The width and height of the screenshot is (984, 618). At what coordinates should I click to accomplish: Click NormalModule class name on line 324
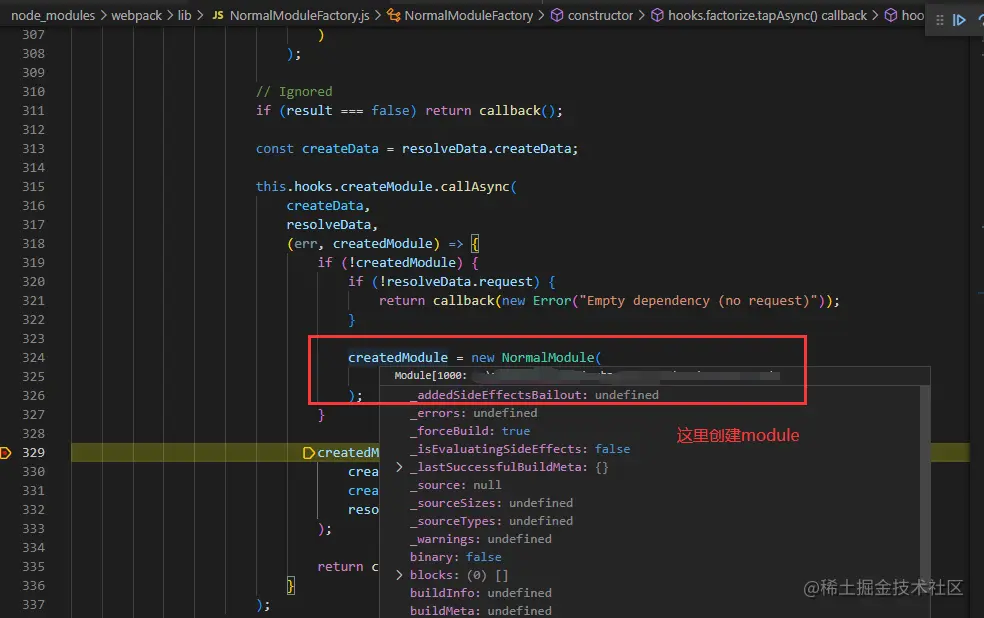[548, 358]
